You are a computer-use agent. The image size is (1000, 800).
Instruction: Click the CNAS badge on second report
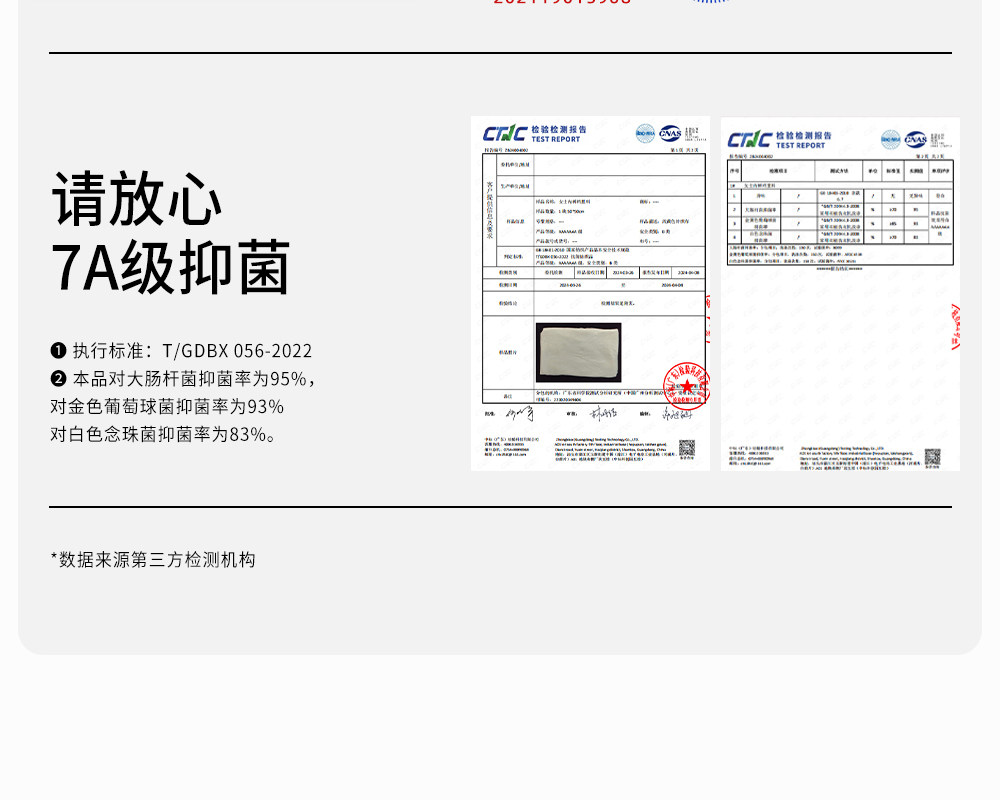pyautogui.click(x=915, y=139)
